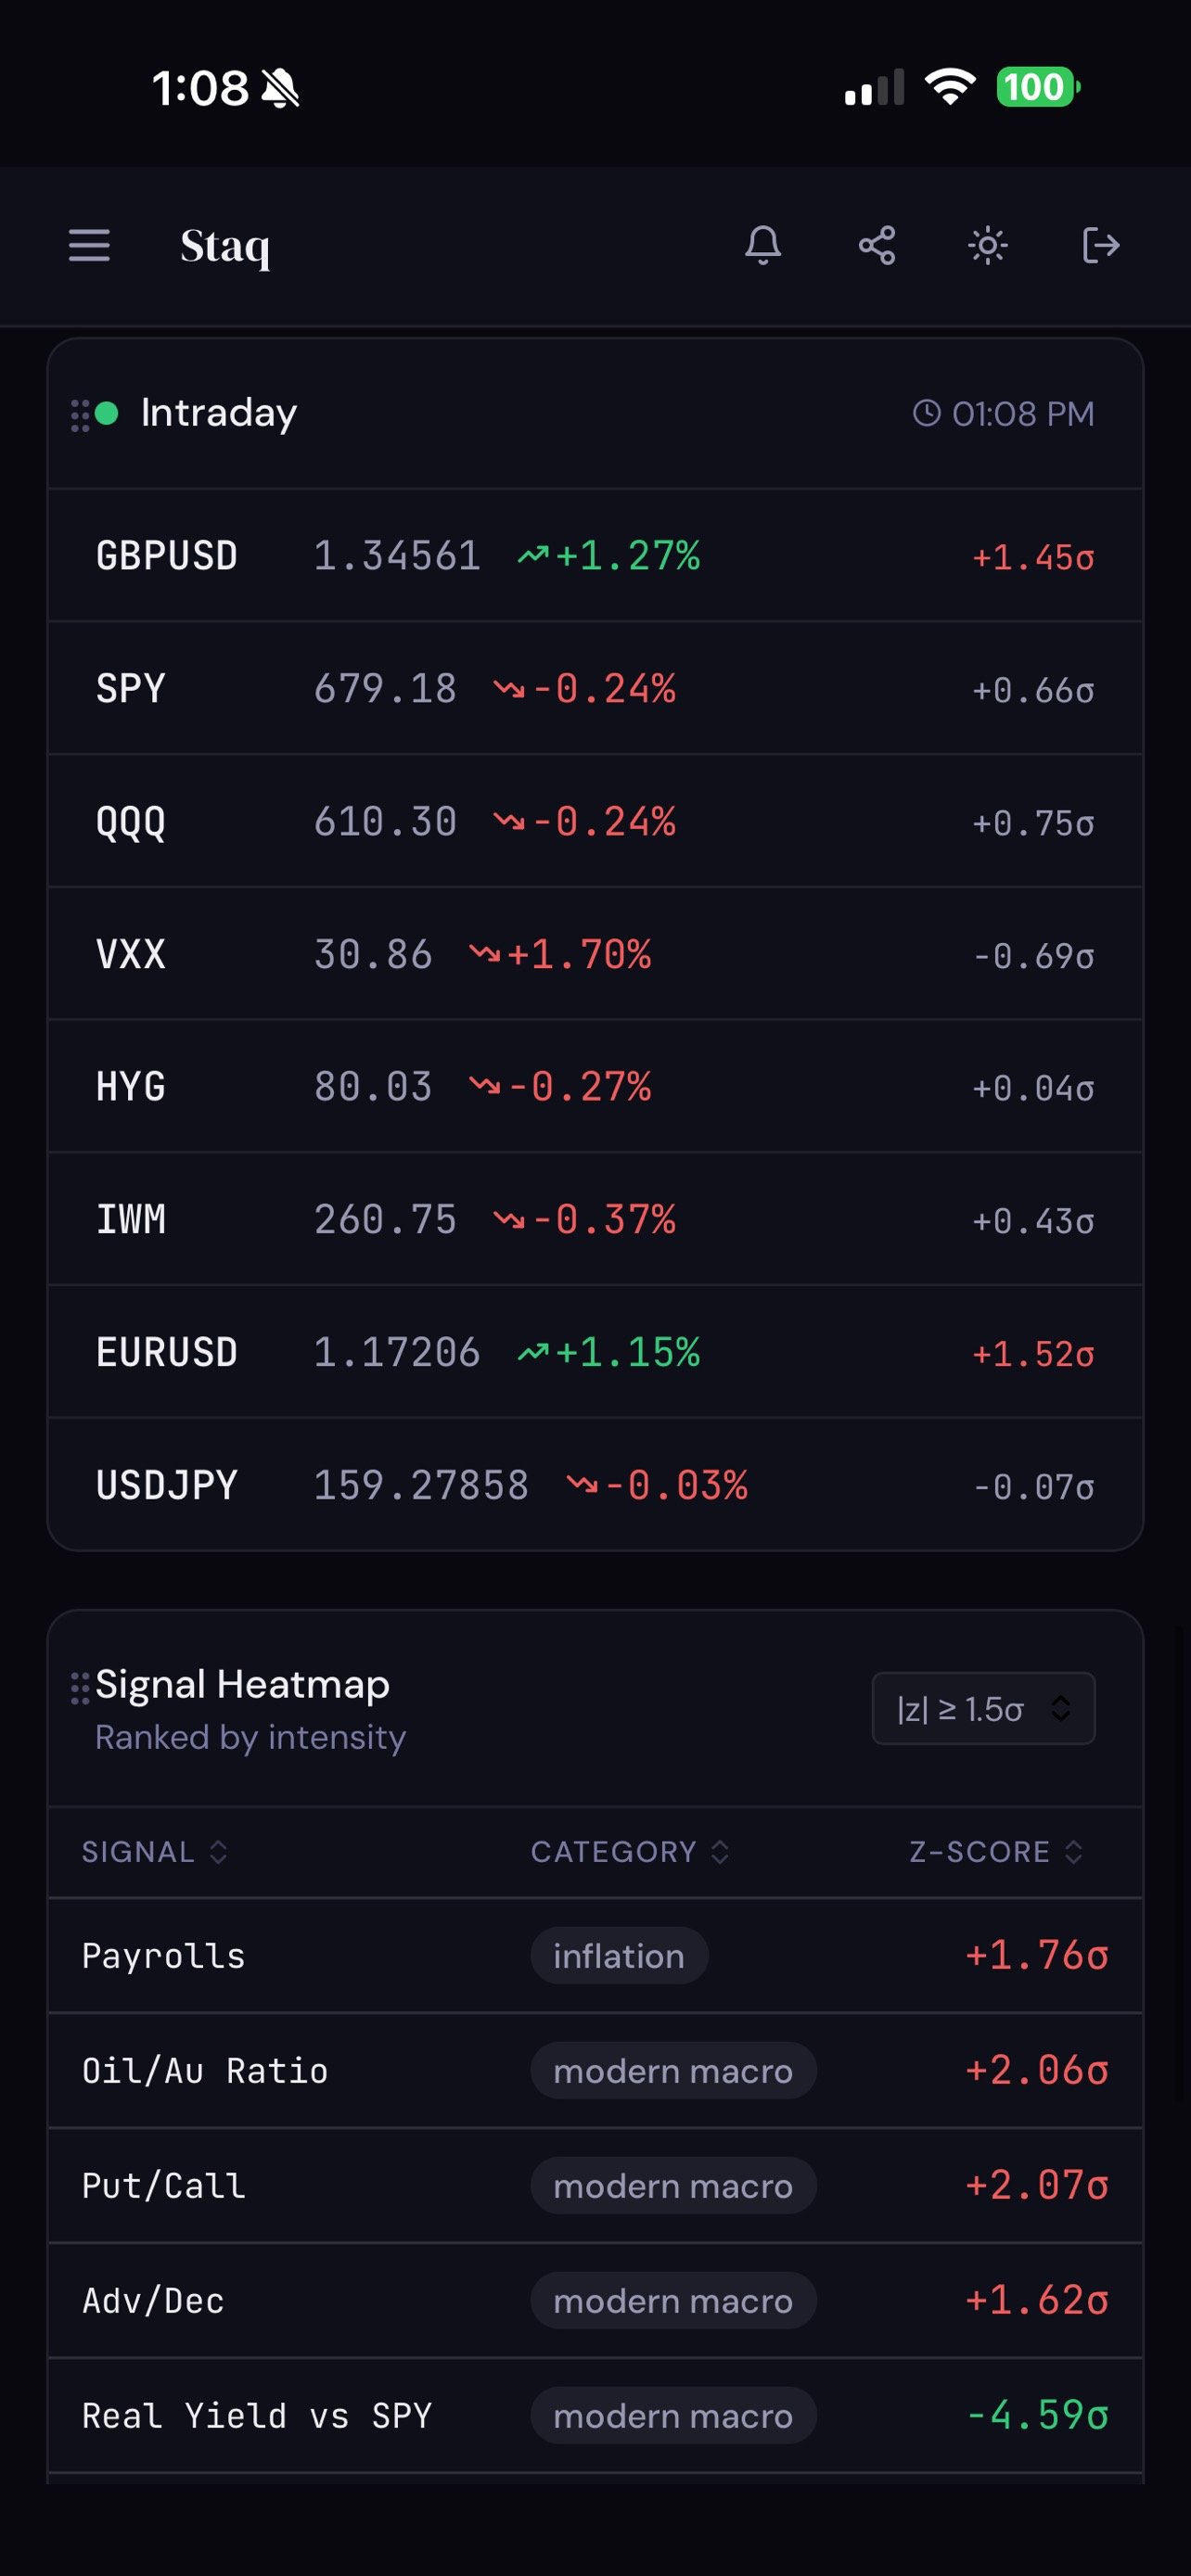Viewport: 1191px width, 2576px height.
Task: Tap the clock icon beside 01:08 PM
Action: coord(927,413)
